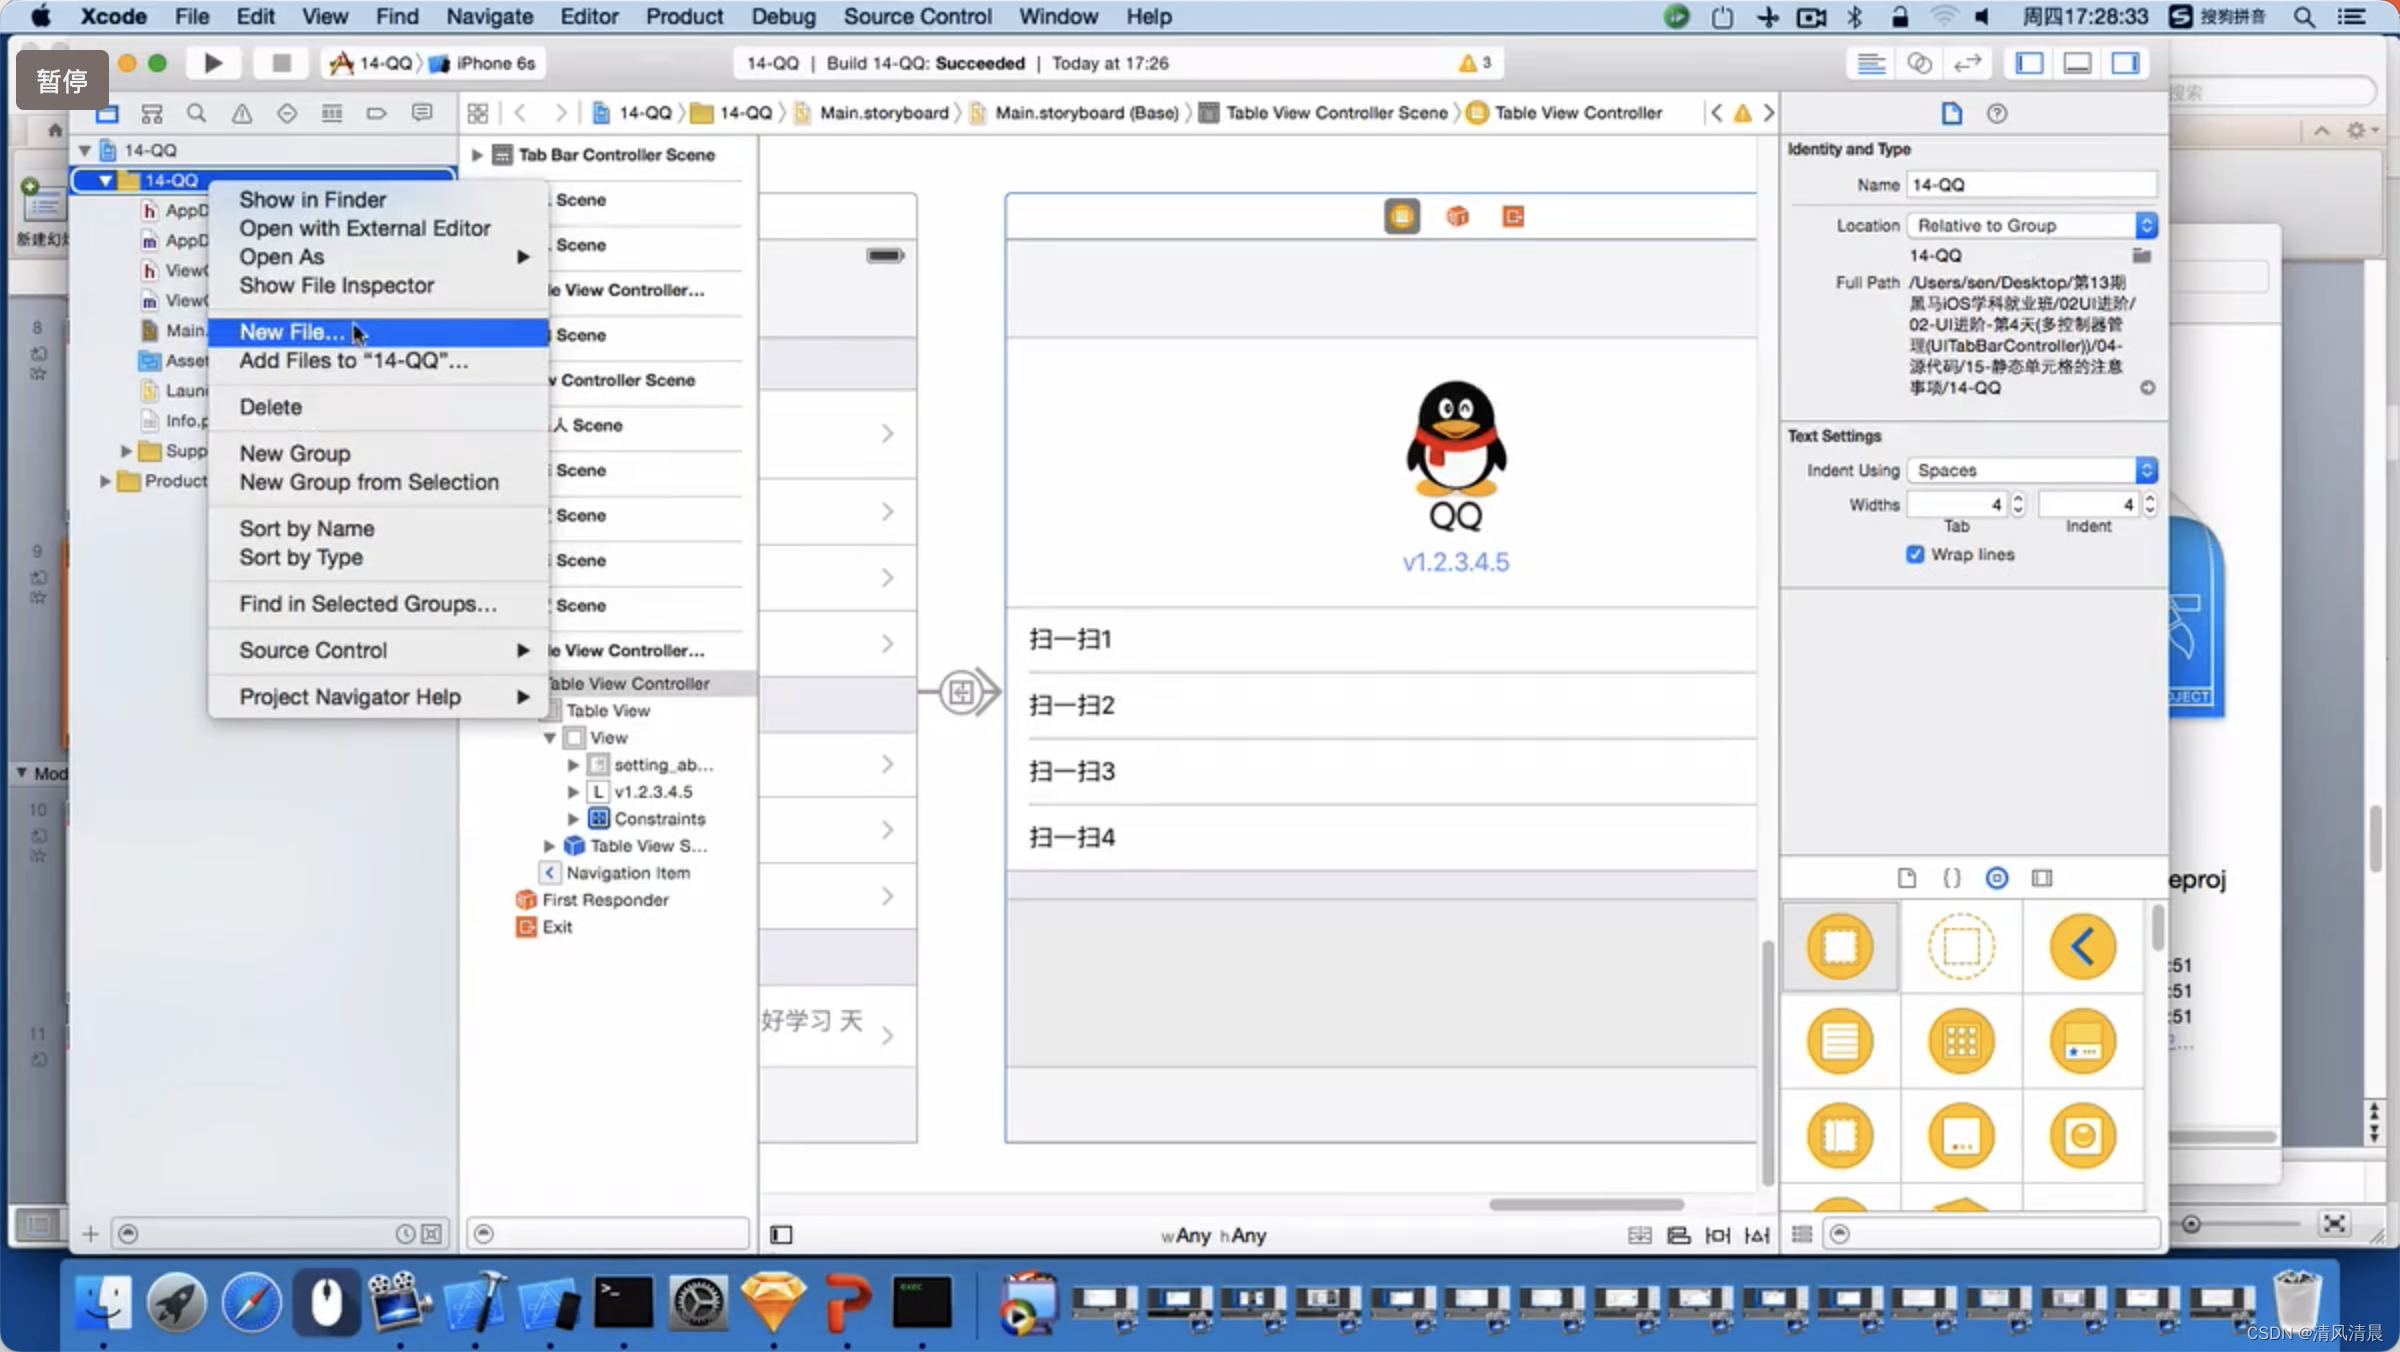Screen dimensions: 2400x1352
Task: Open the Breakpoint navigator icon
Action: pos(377,113)
